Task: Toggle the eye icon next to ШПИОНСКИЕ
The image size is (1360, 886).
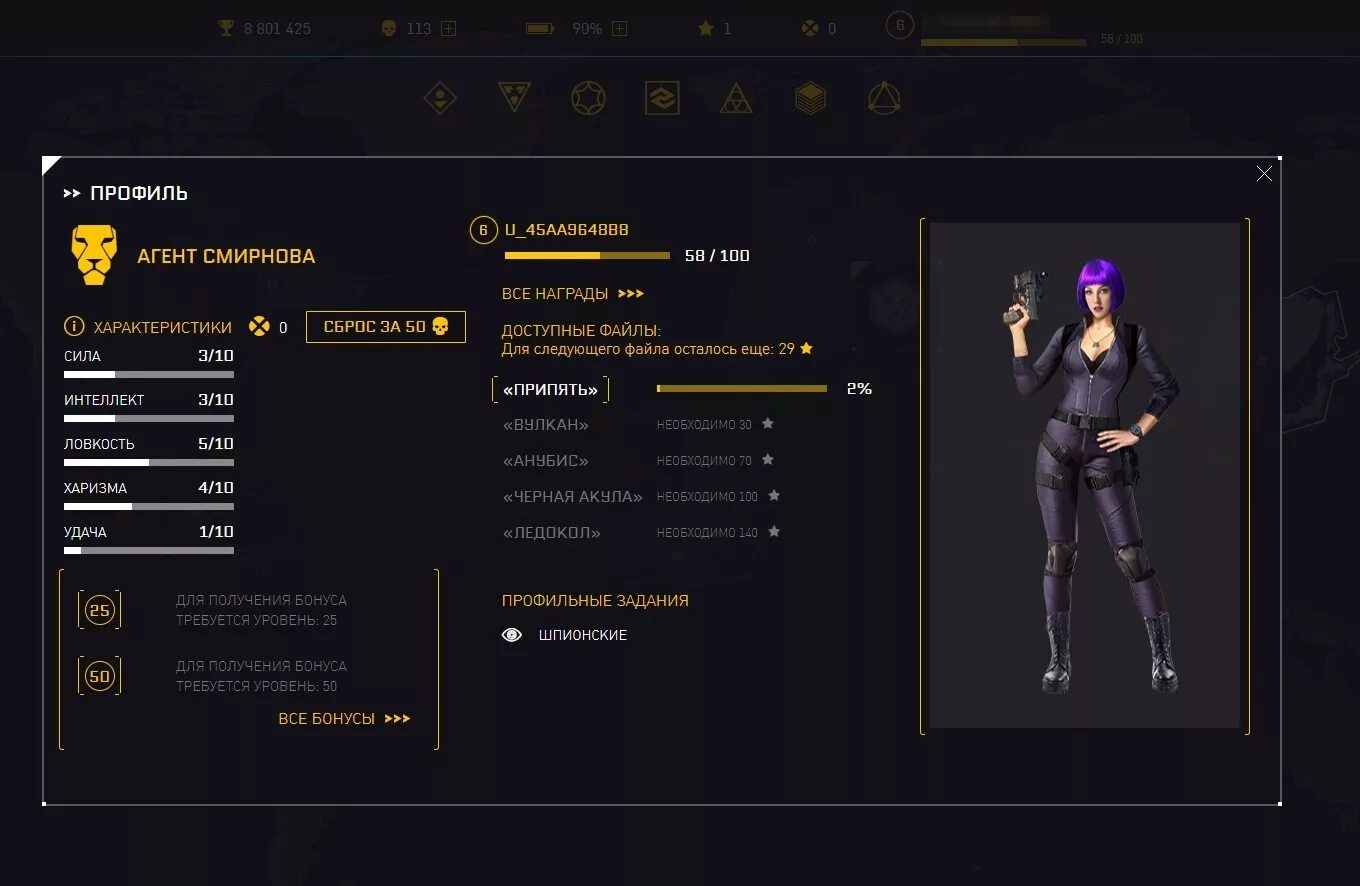Action: 512,635
